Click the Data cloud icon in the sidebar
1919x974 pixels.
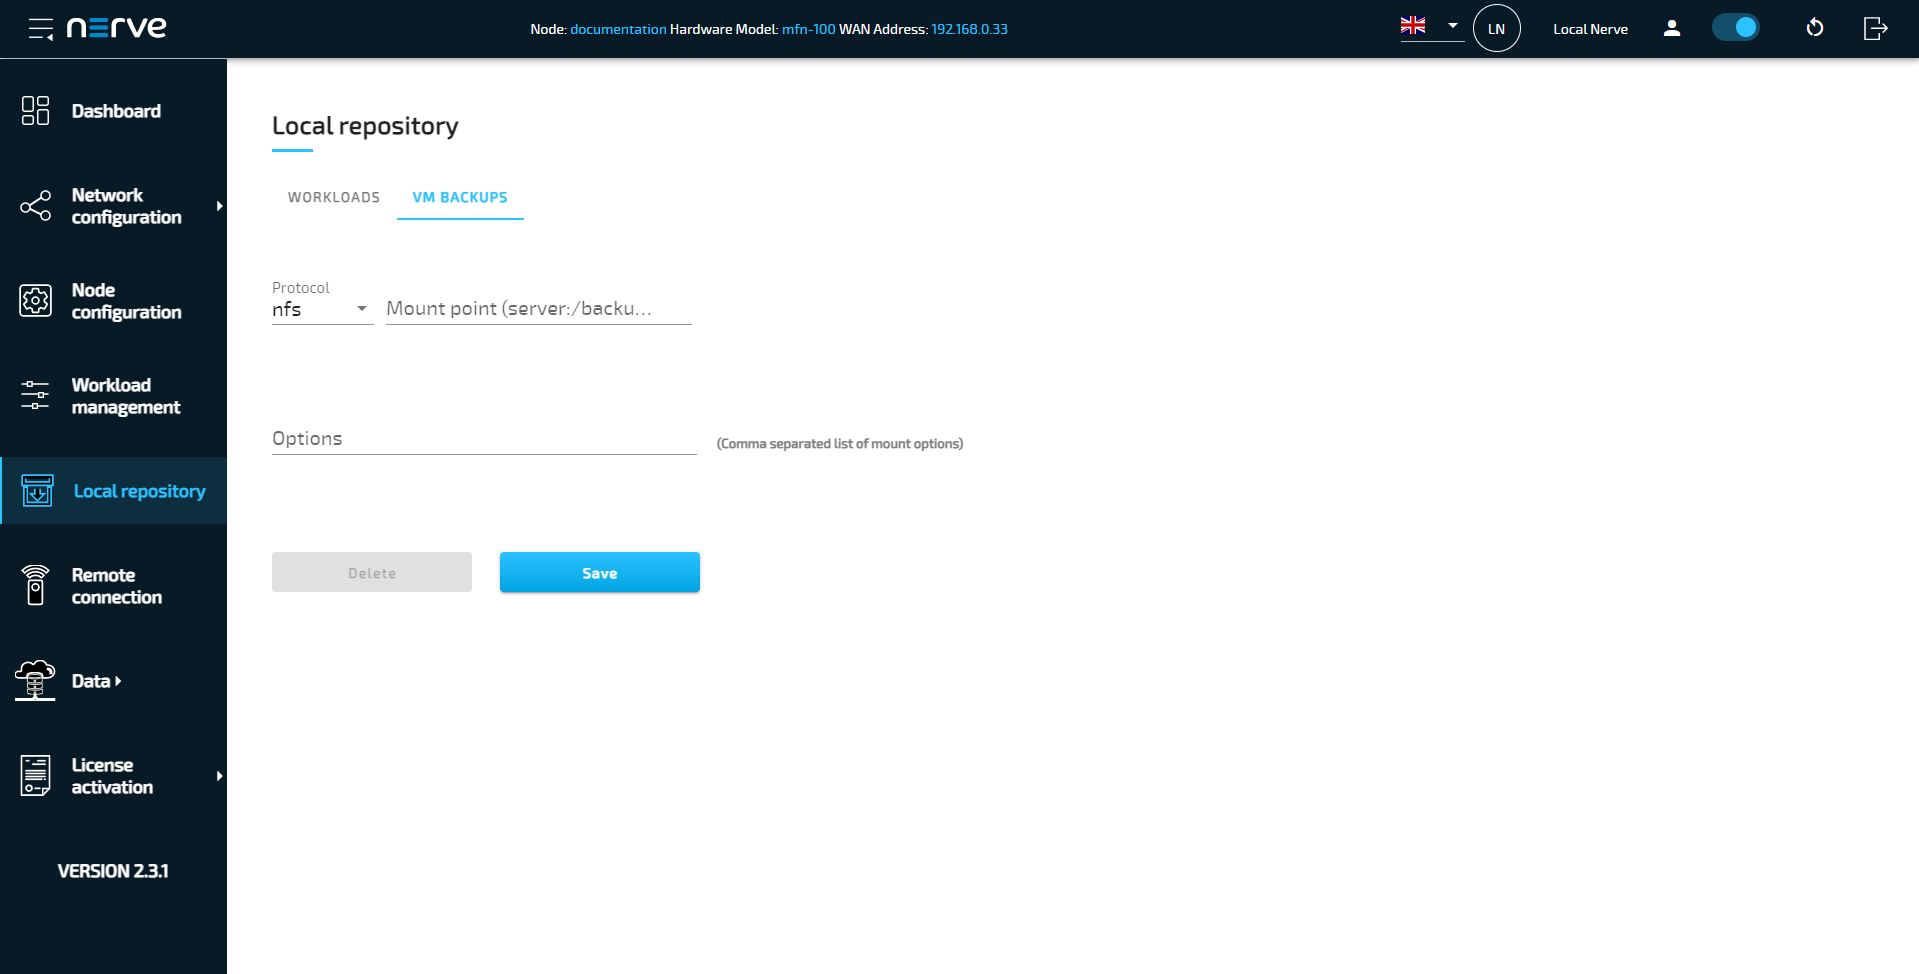point(35,680)
